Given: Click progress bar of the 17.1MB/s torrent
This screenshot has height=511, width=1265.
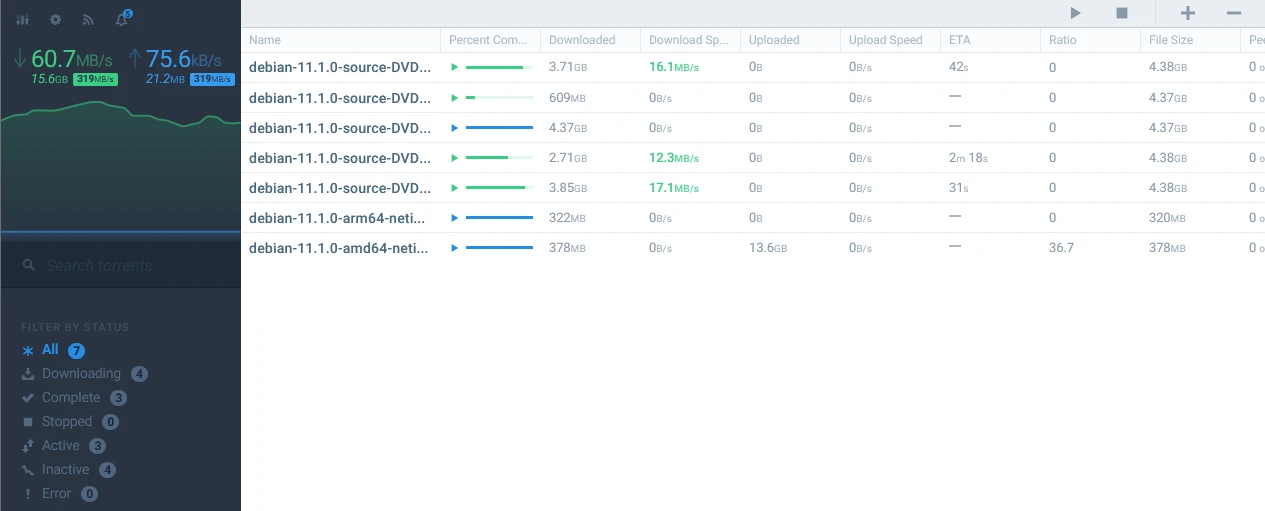Looking at the screenshot, I should [499, 188].
